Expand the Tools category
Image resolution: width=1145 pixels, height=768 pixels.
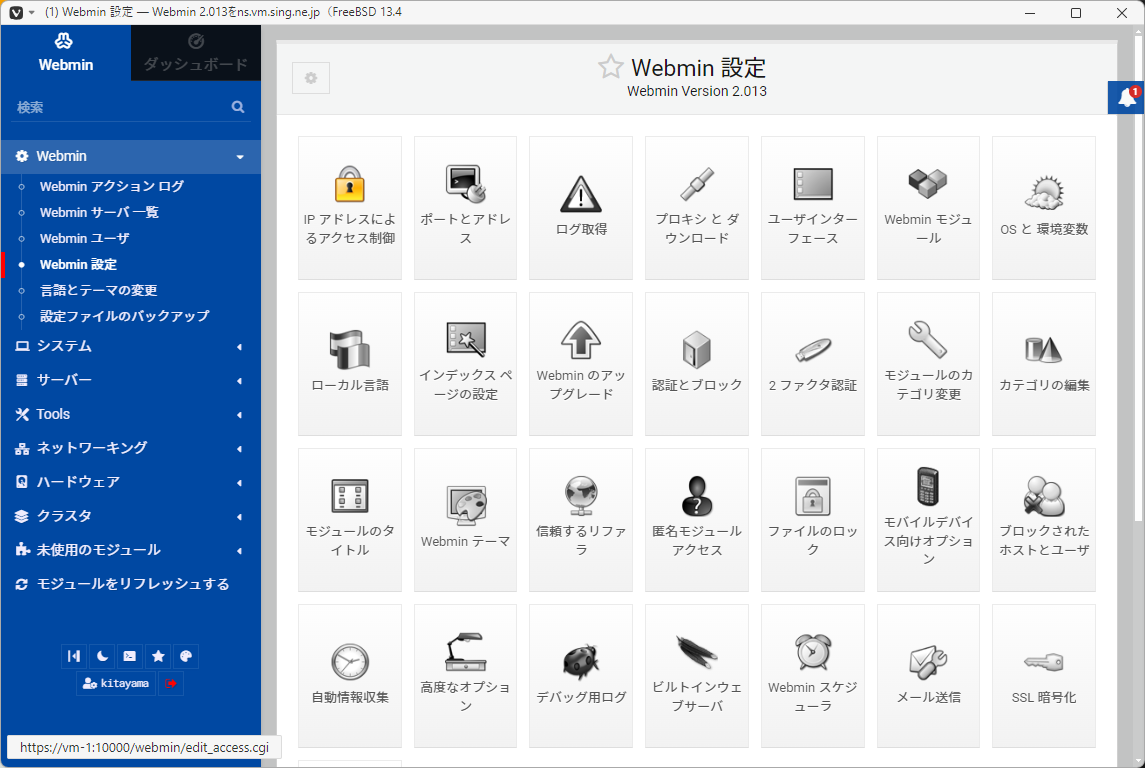coord(131,414)
